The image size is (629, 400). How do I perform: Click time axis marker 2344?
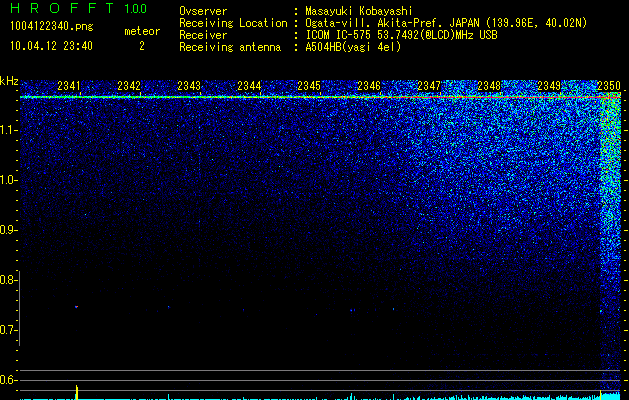pyautogui.click(x=249, y=86)
